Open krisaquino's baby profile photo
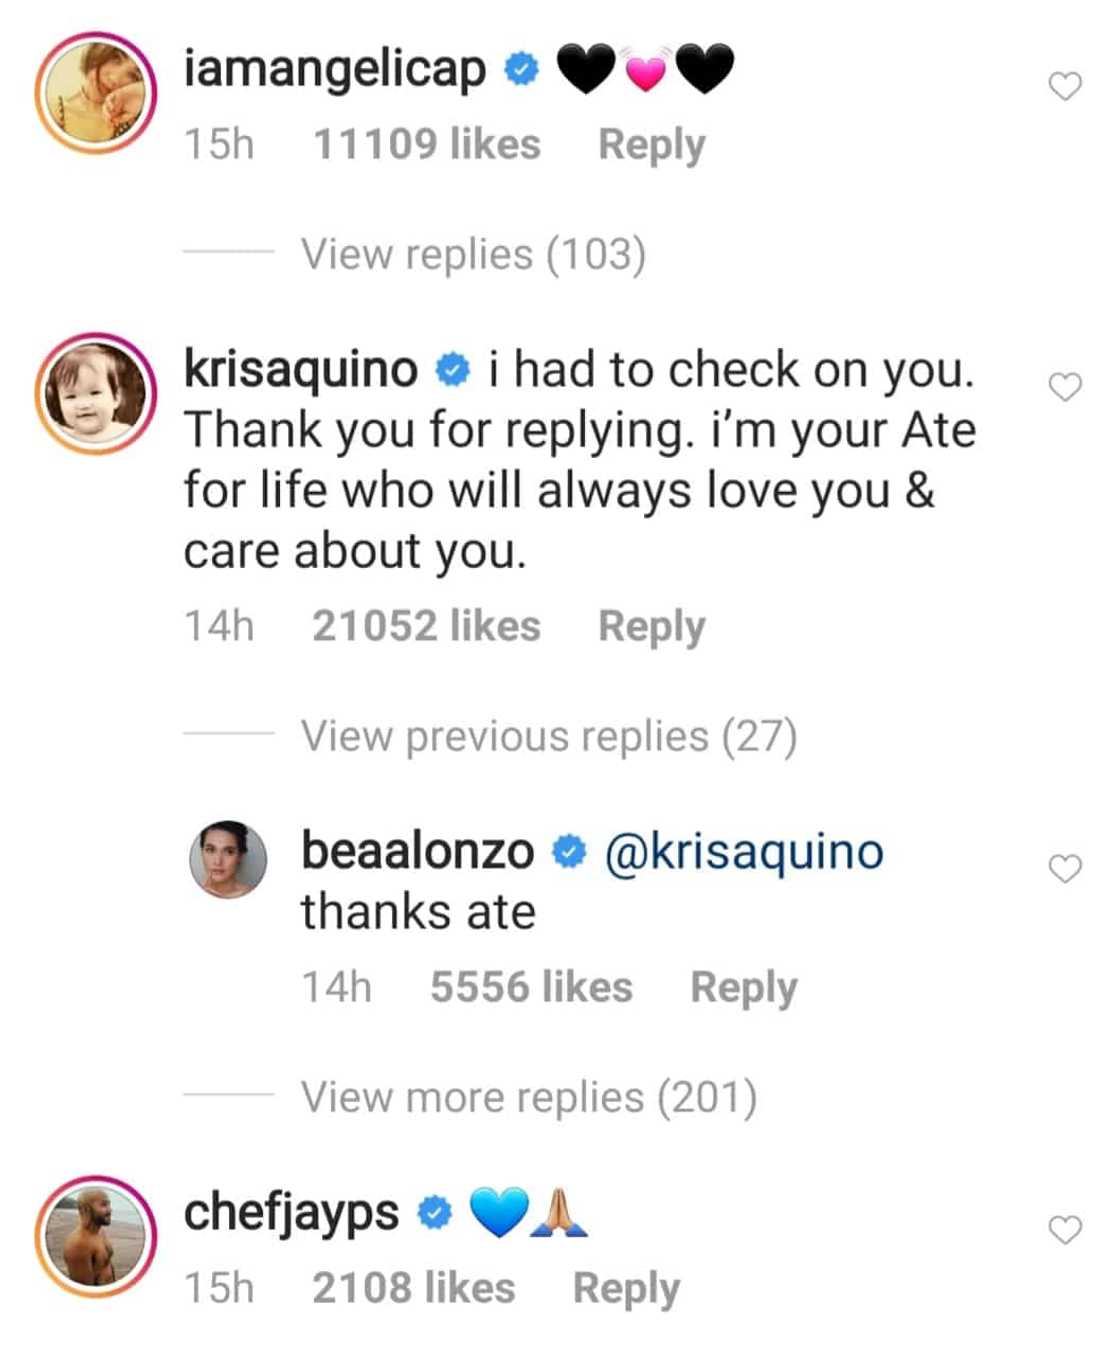 click(96, 392)
